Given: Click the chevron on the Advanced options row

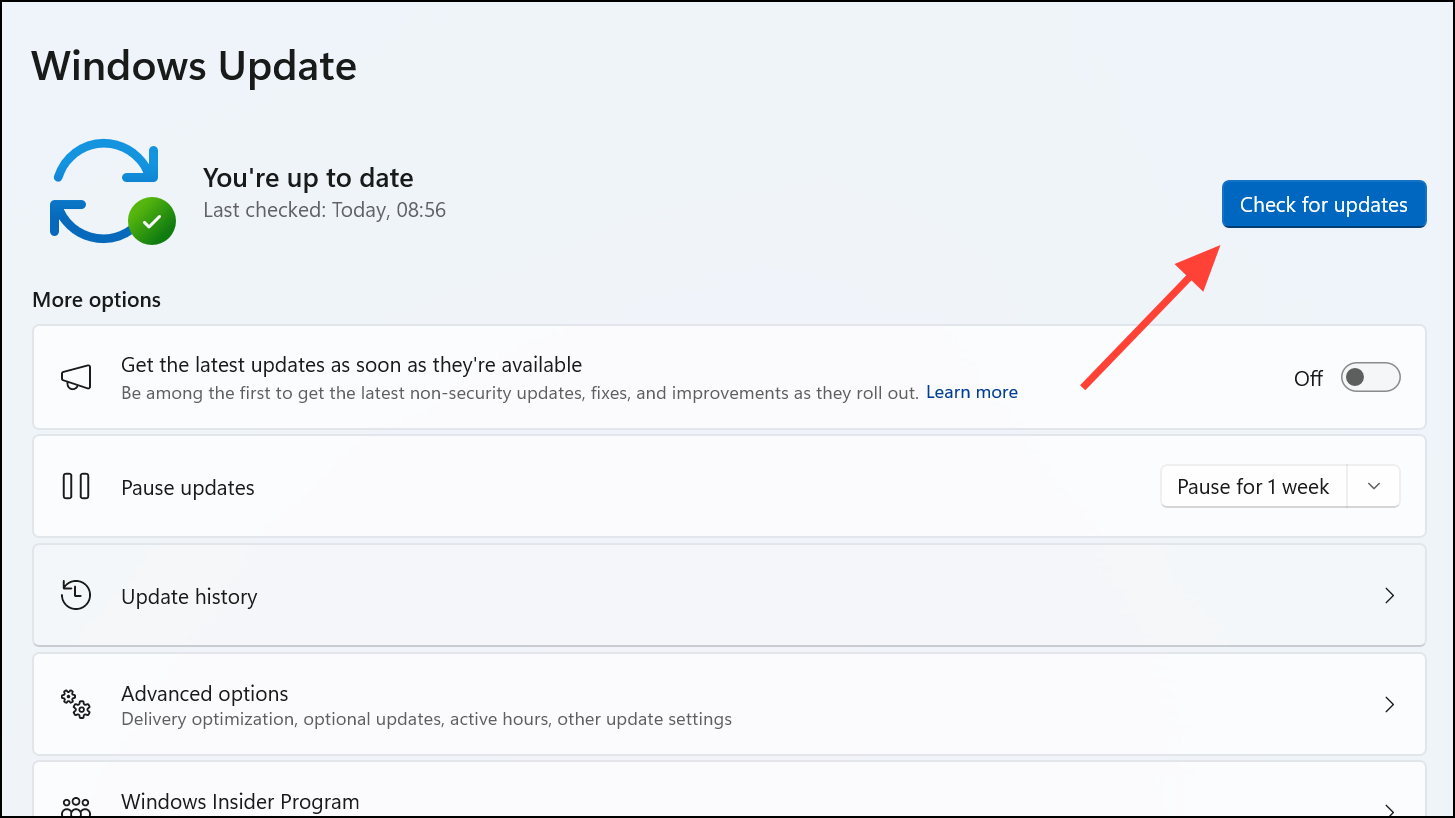Looking at the screenshot, I should (1389, 704).
